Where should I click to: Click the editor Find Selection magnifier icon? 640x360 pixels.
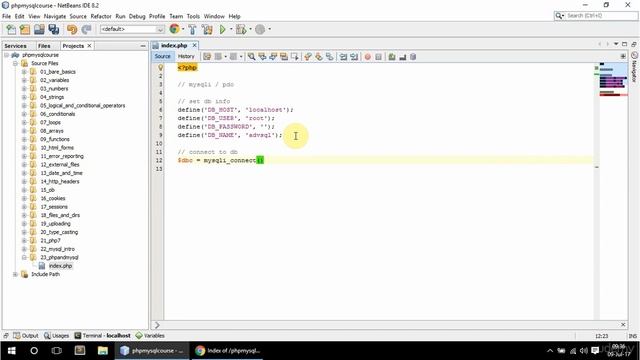pos(251,57)
